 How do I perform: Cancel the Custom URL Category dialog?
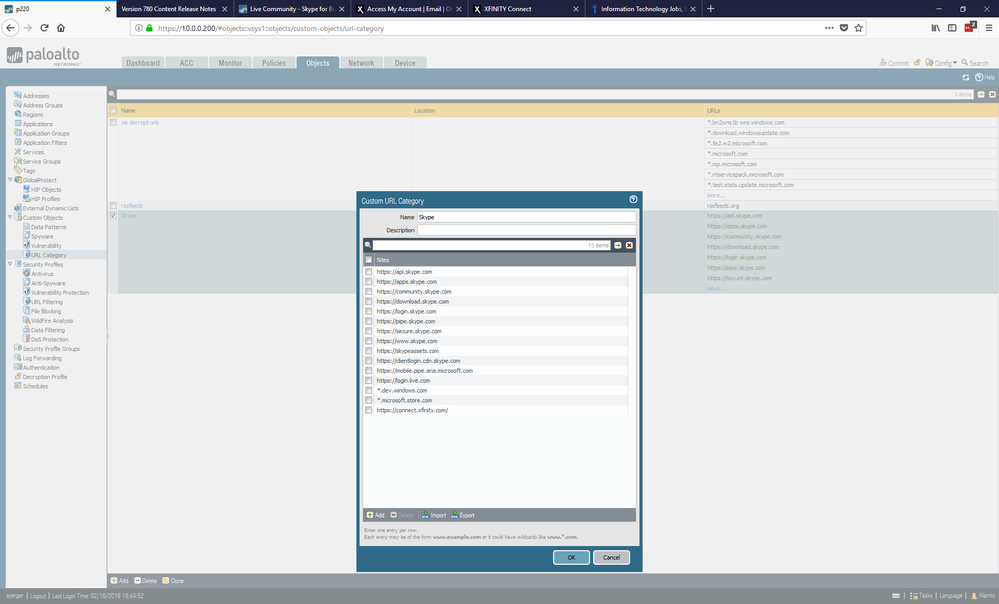click(611, 557)
